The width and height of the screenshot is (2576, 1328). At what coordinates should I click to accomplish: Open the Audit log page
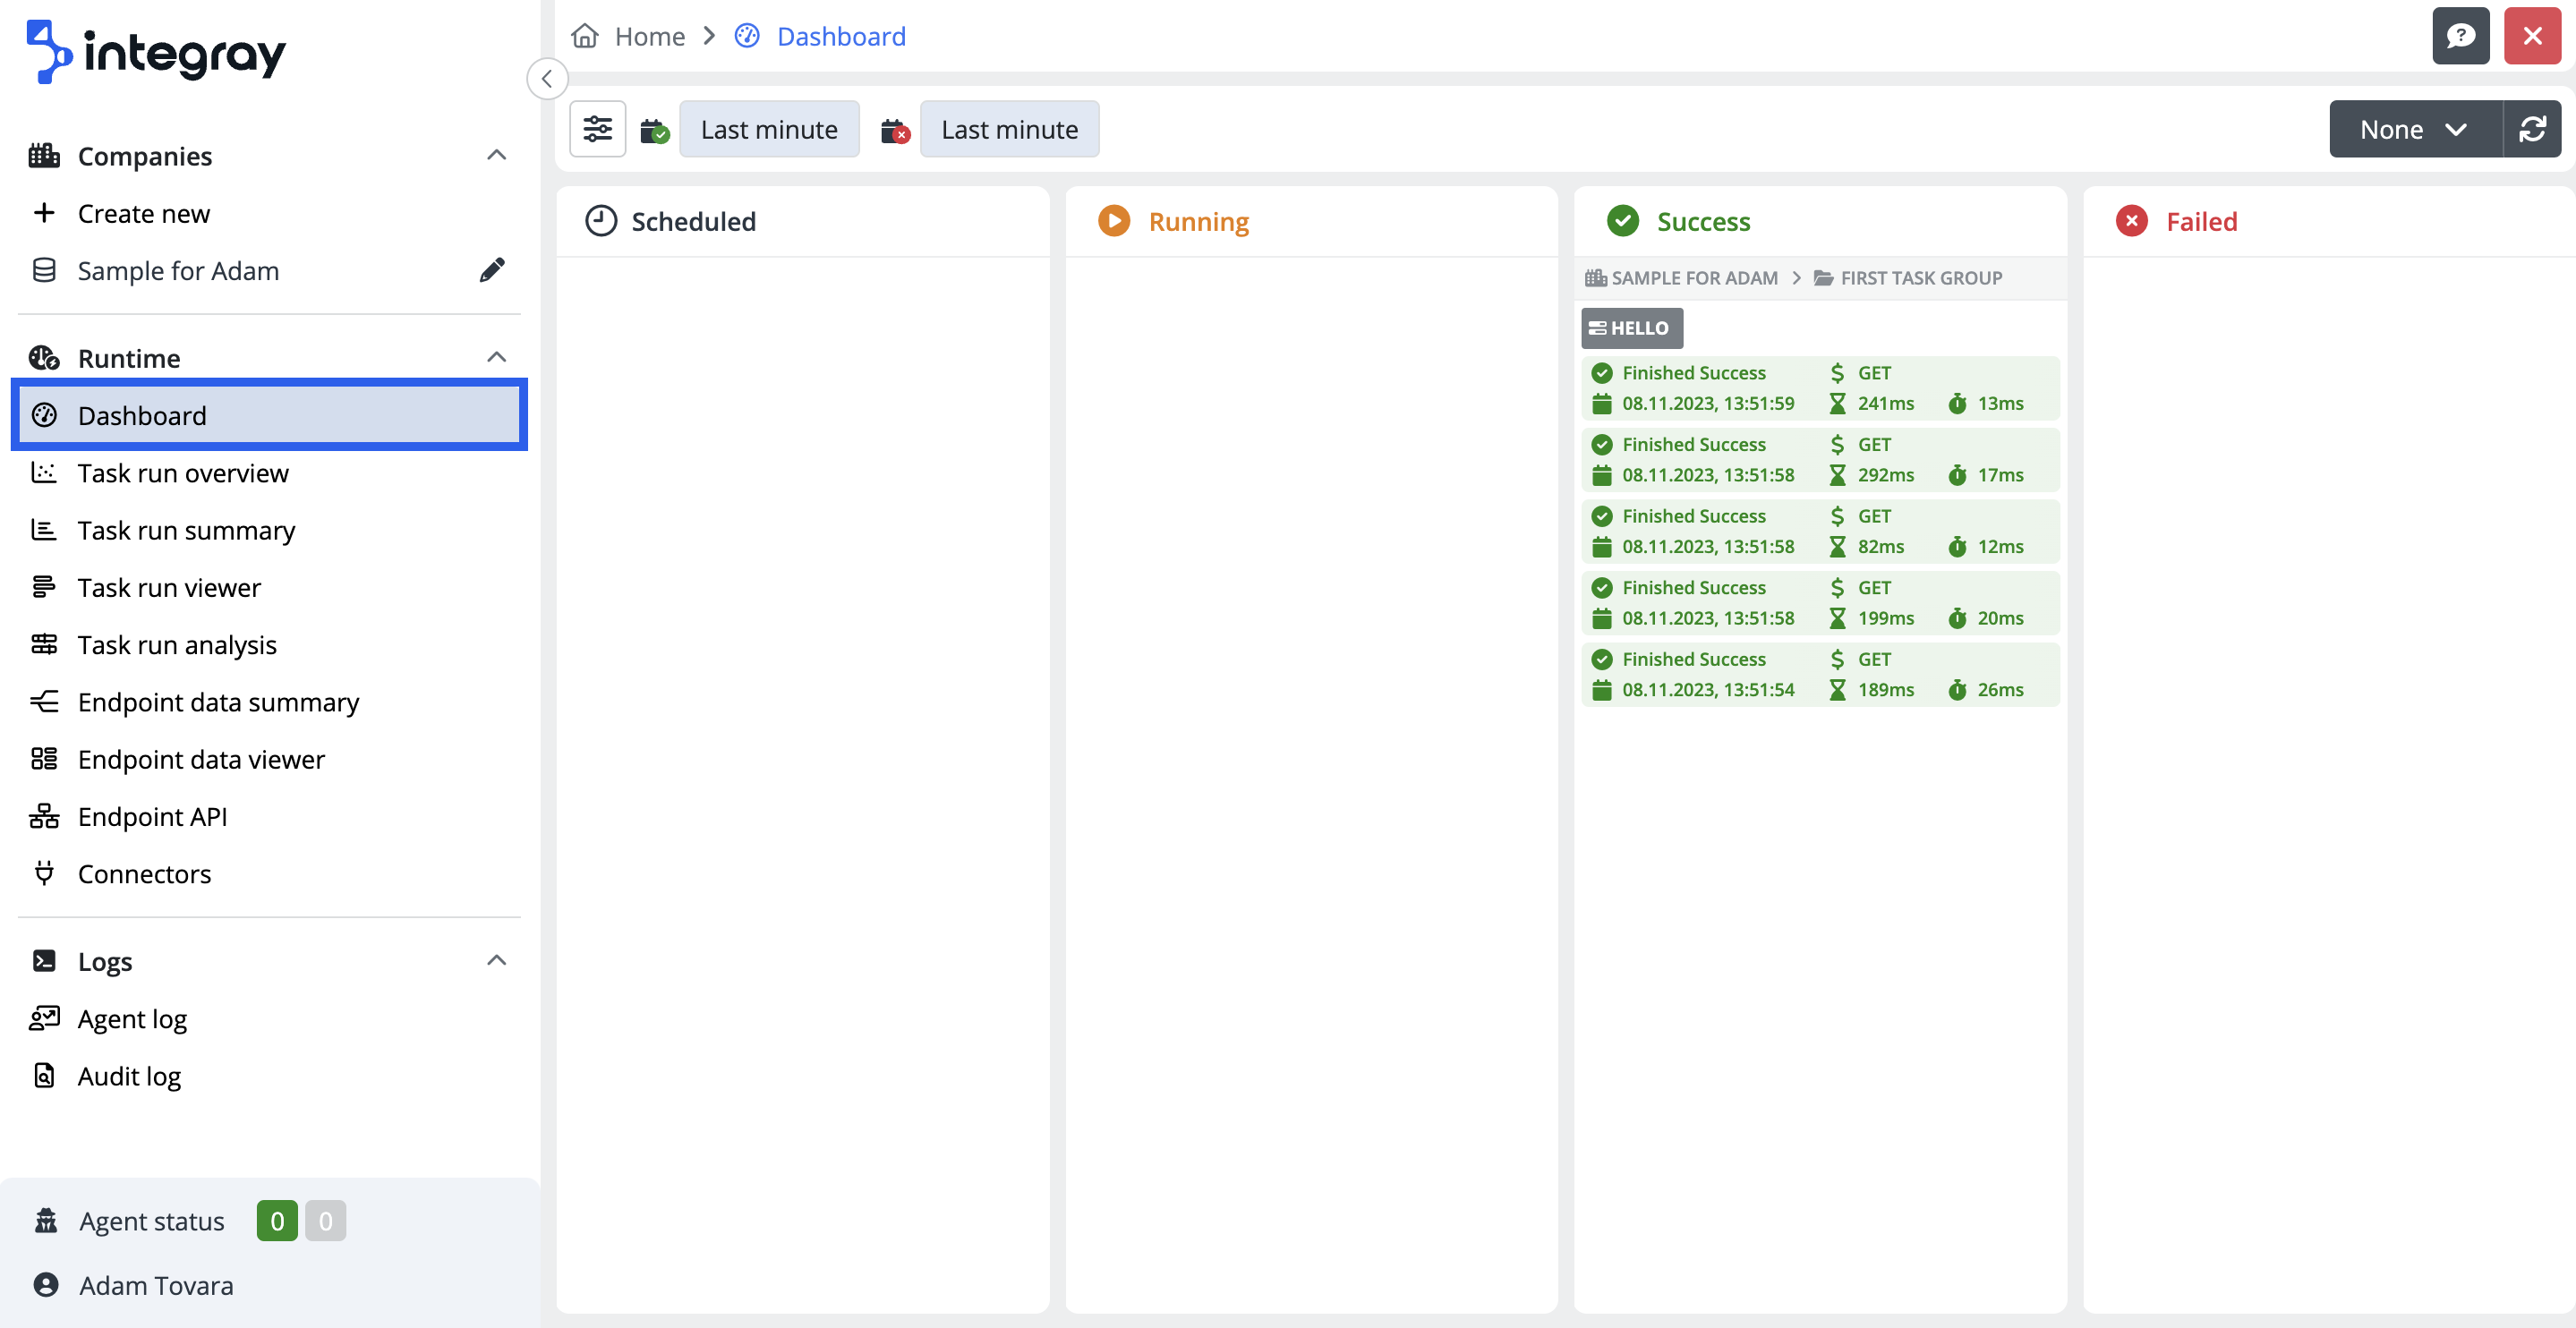click(129, 1075)
